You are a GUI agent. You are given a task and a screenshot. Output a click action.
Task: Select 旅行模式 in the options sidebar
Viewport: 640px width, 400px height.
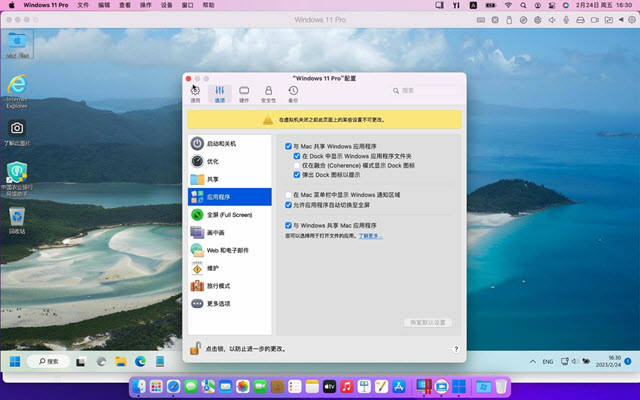click(230, 286)
